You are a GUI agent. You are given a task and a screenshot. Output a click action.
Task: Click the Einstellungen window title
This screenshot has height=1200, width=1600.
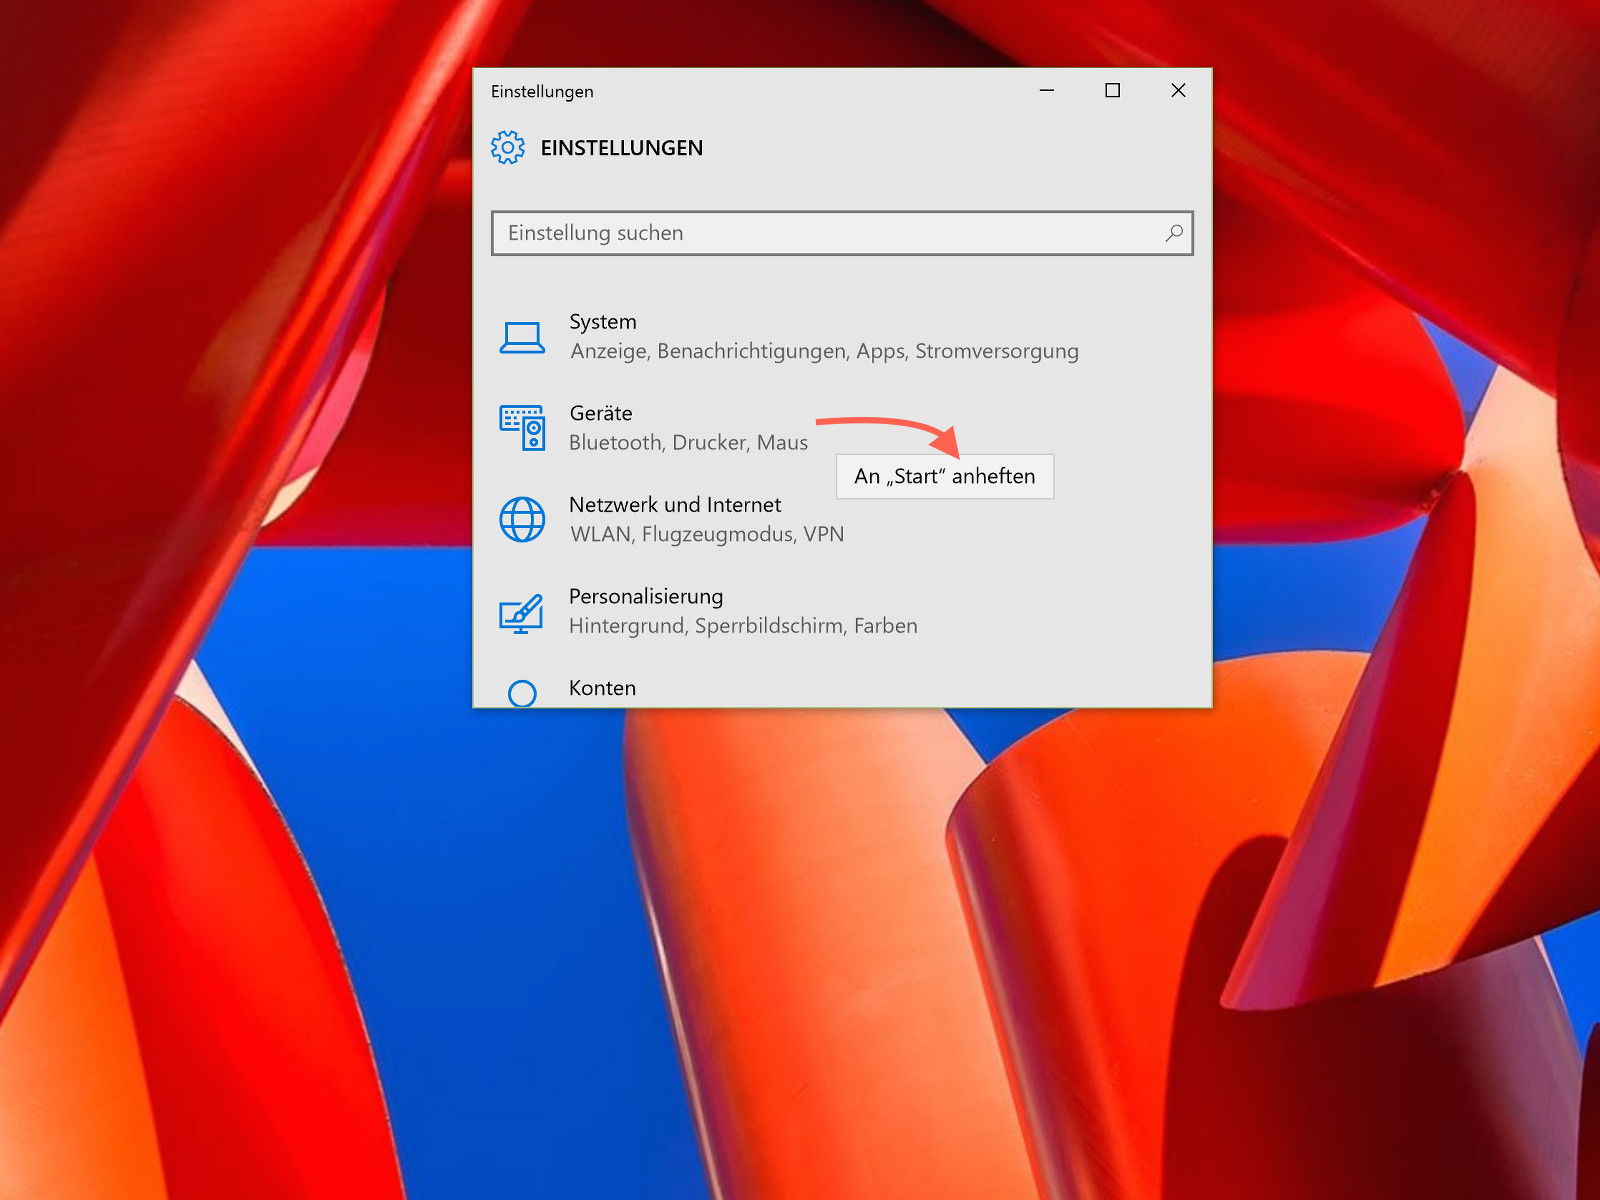pos(542,91)
